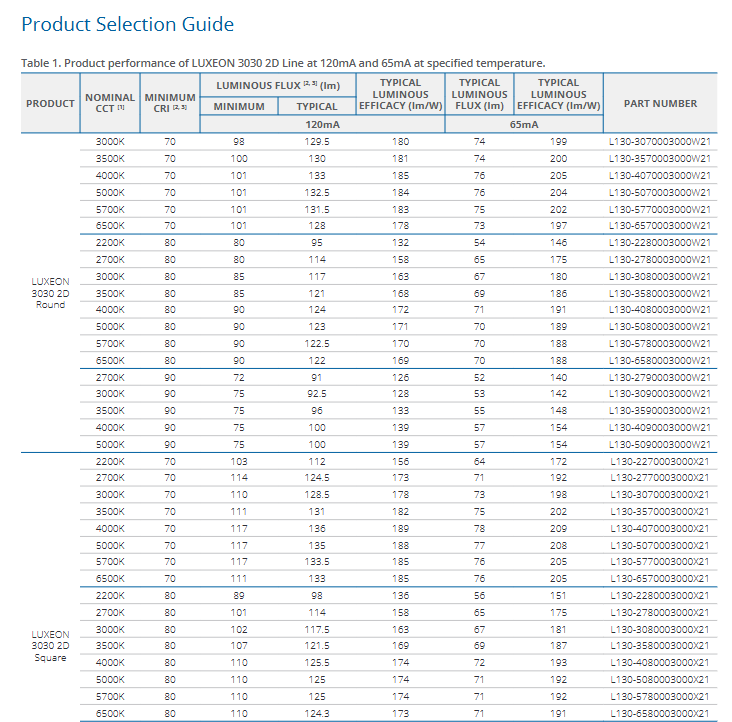Viewport: 732px width, 722px height.
Task: Select part number L130-3070003000W21
Action: click(660, 142)
